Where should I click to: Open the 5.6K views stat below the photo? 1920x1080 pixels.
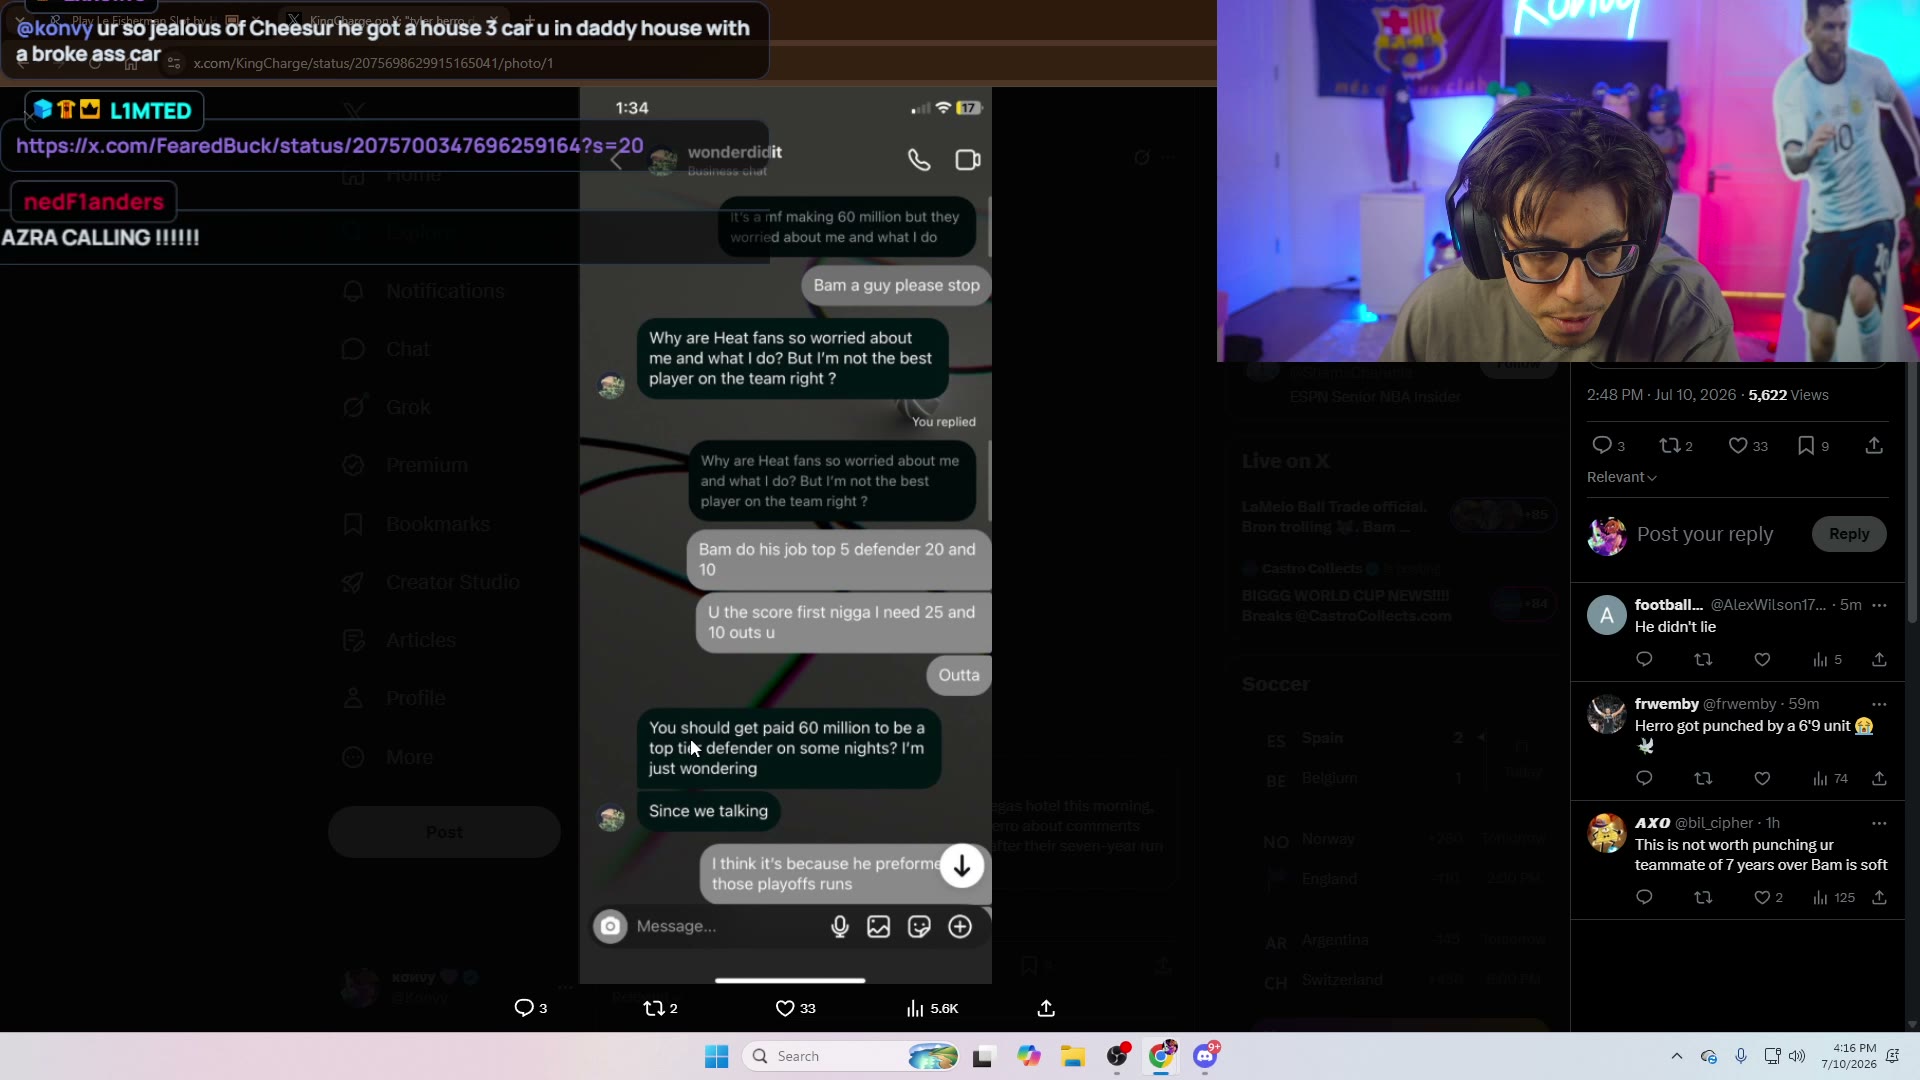pos(932,1008)
